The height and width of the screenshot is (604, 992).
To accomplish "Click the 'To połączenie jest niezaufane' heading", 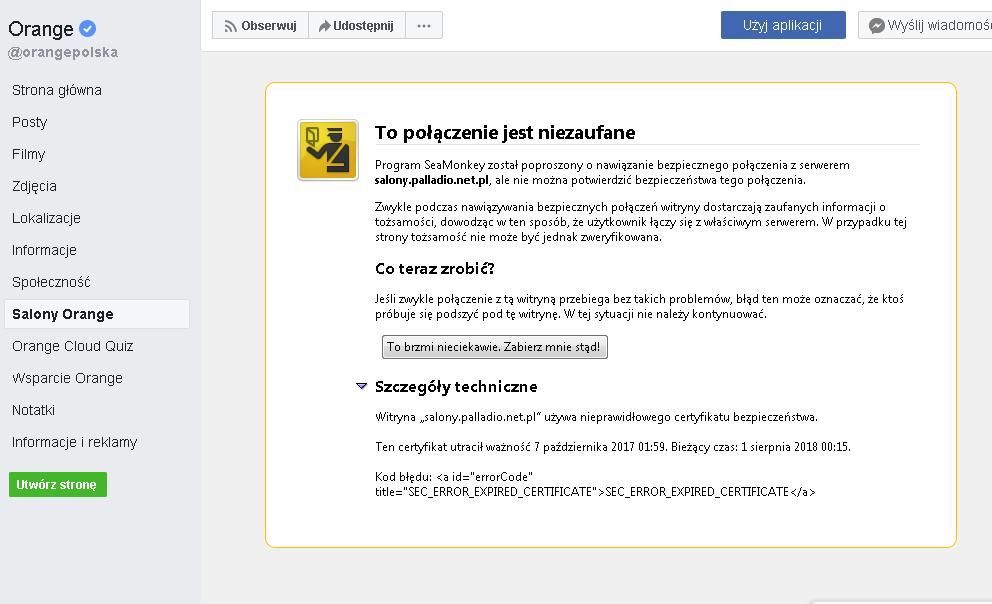I will click(505, 132).
